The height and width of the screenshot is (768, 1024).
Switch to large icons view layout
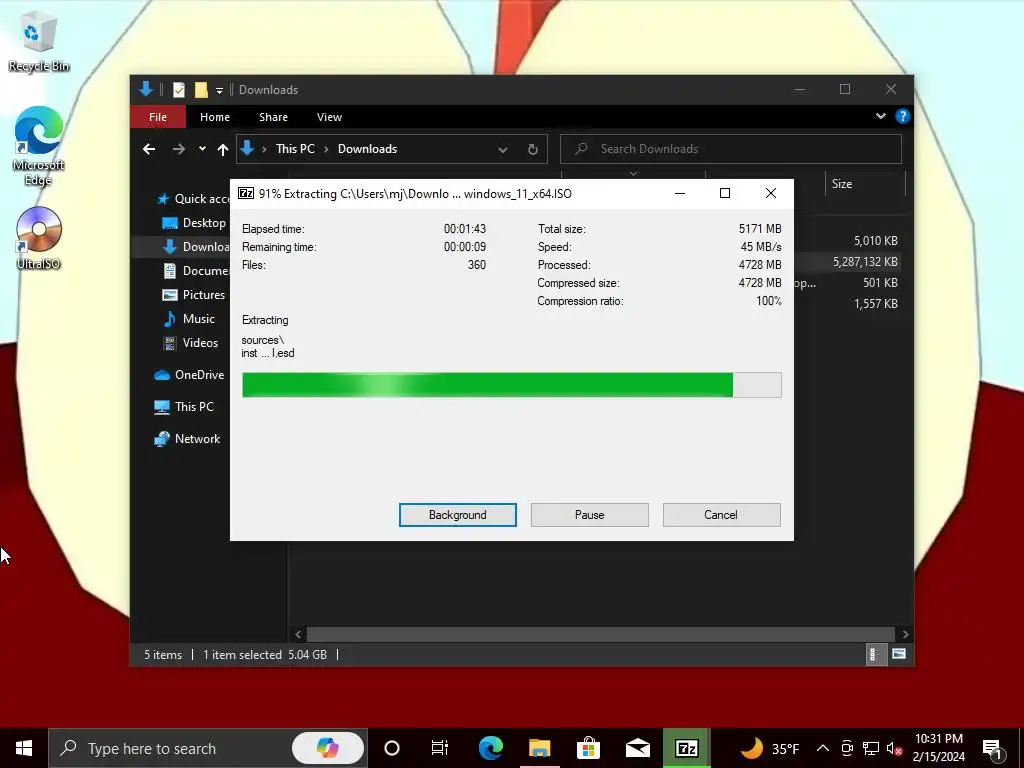[899, 654]
